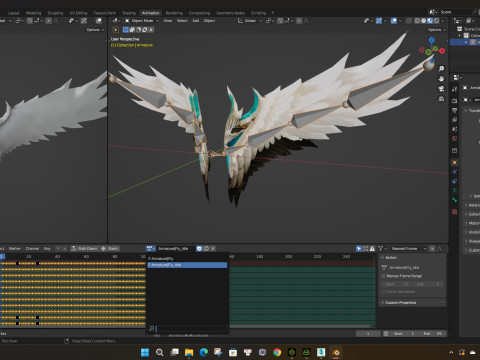
Task: Toggle Only Show Errors in dope sheet
Action: 372,249
